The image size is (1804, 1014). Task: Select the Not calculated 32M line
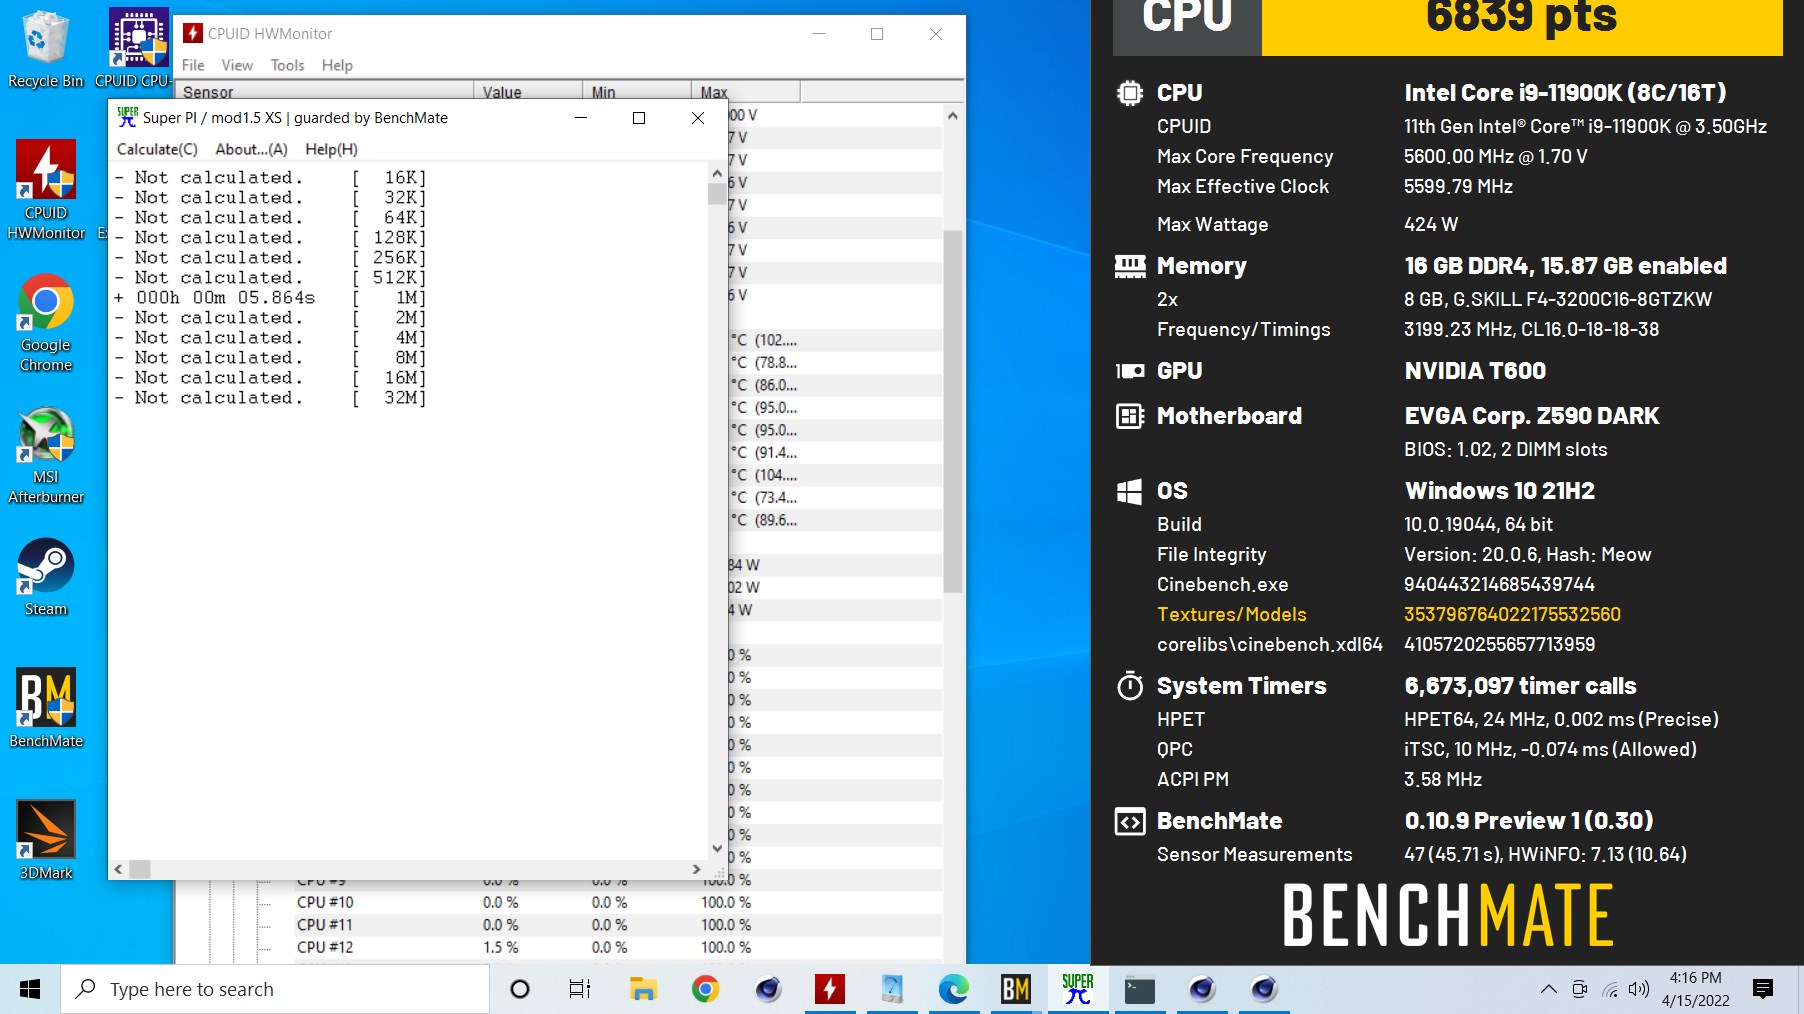point(270,397)
